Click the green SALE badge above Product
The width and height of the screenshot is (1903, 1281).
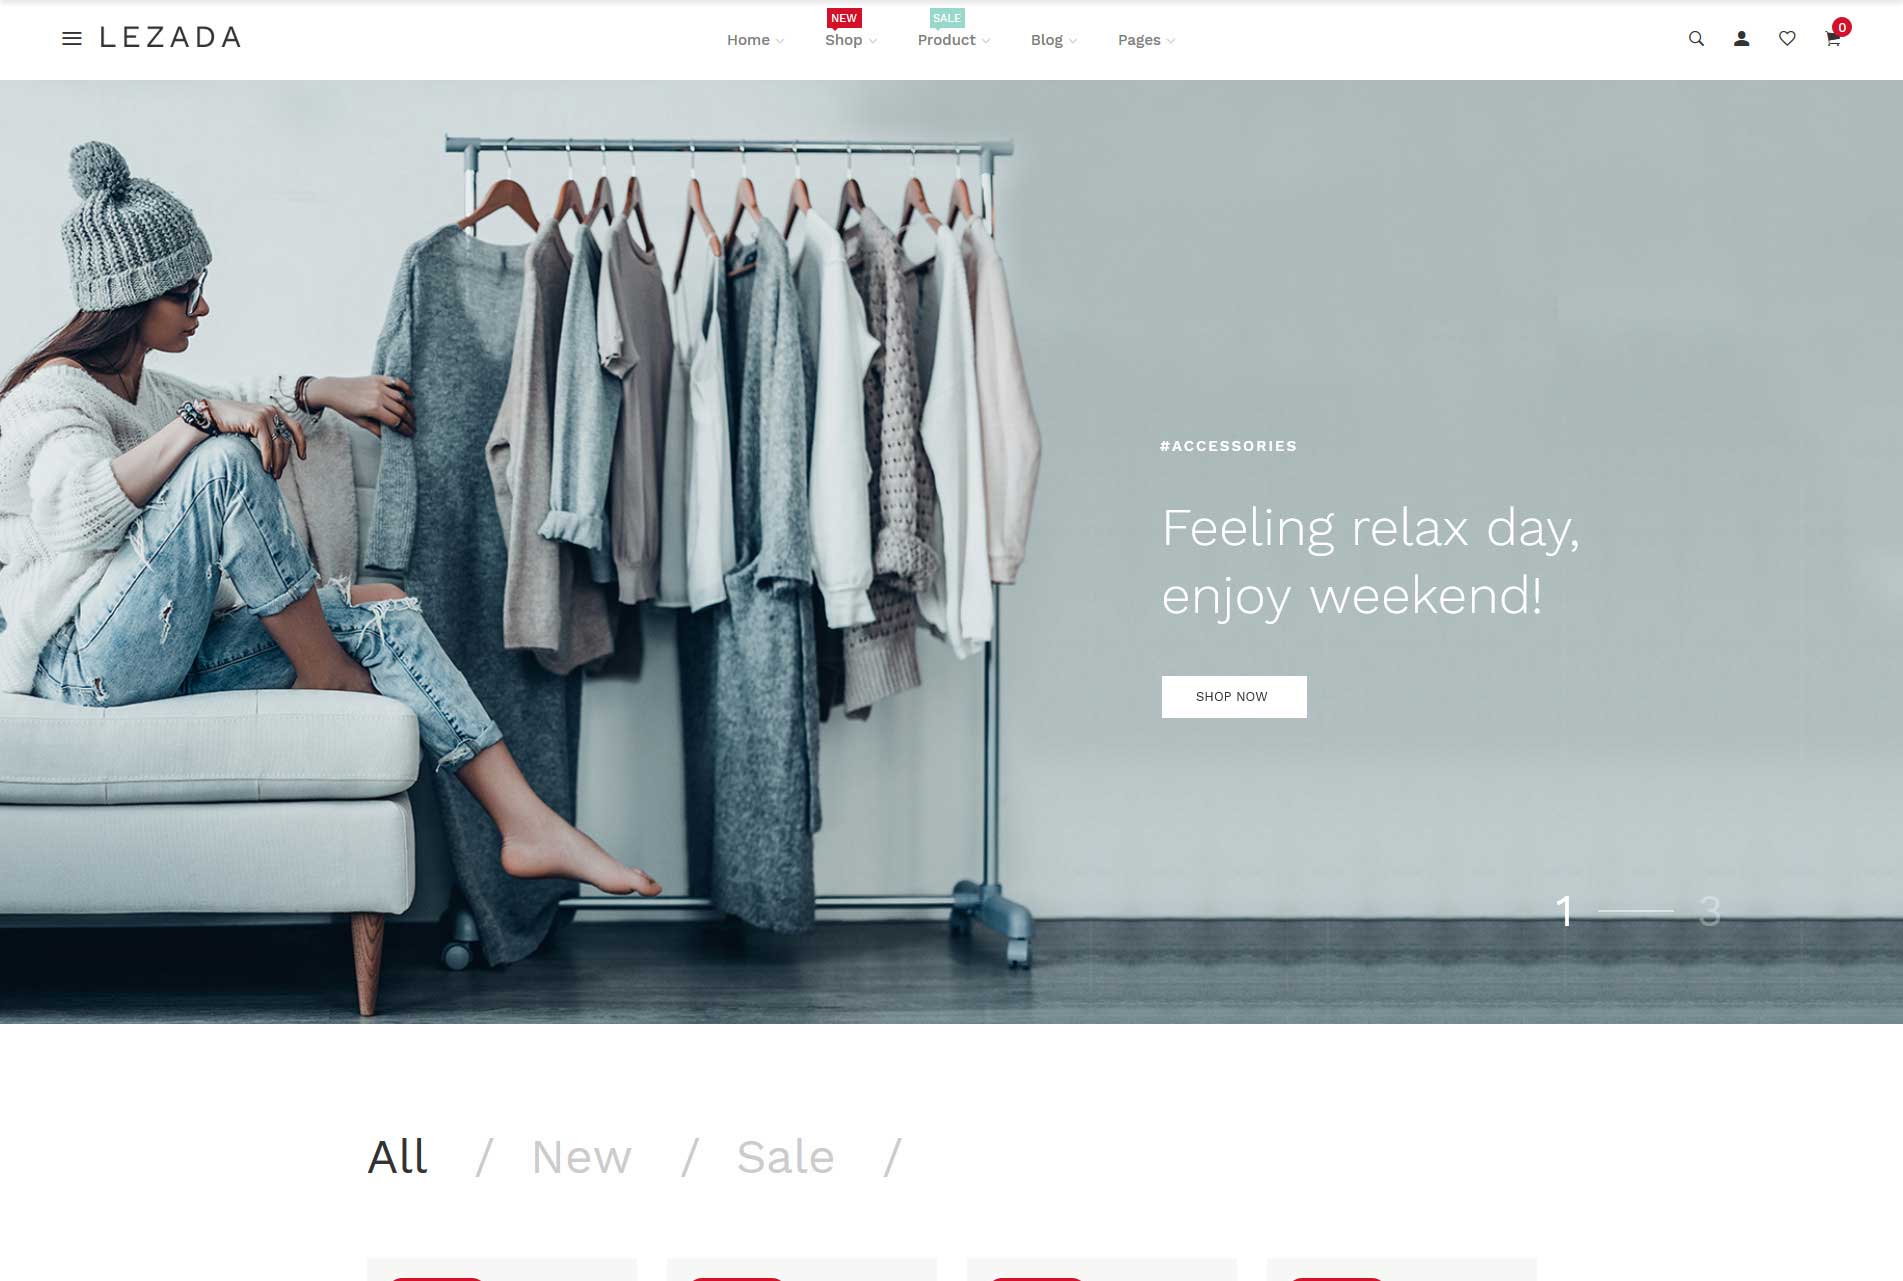point(946,18)
